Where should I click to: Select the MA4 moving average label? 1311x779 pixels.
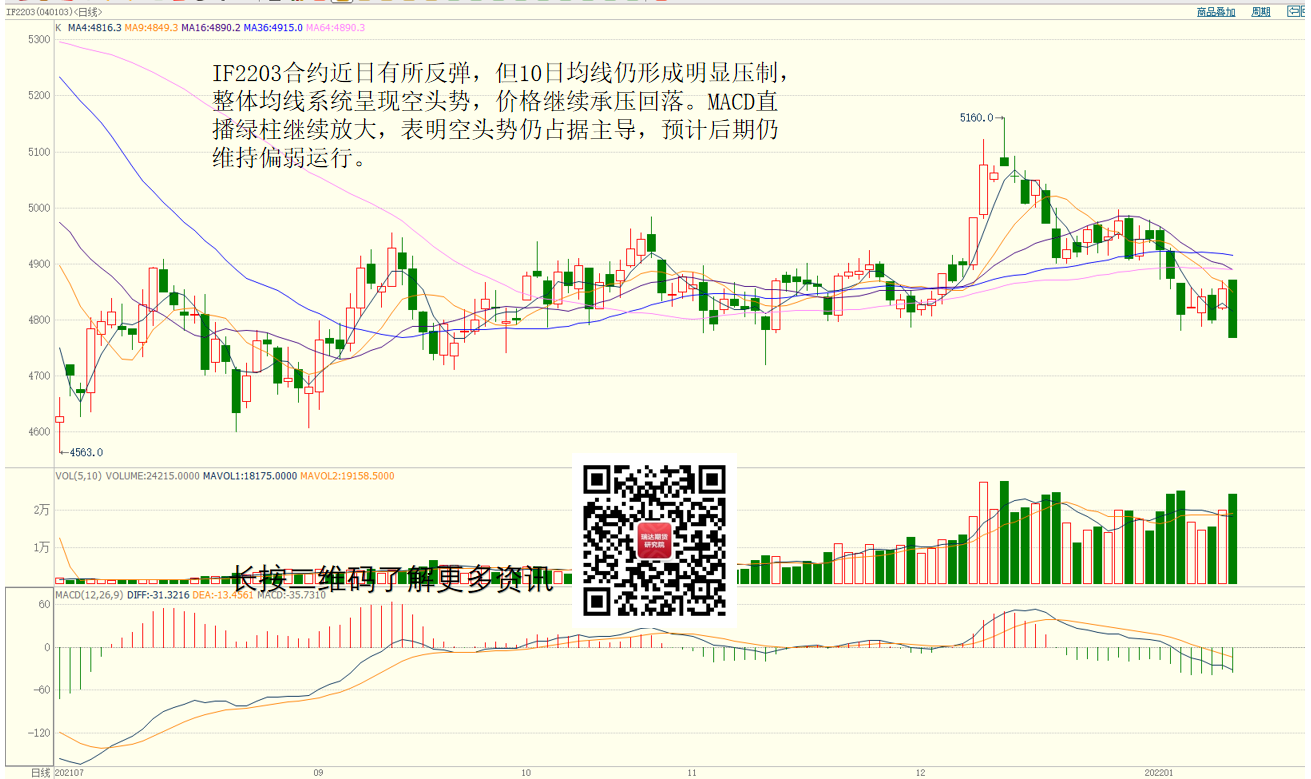pyautogui.click(x=94, y=28)
